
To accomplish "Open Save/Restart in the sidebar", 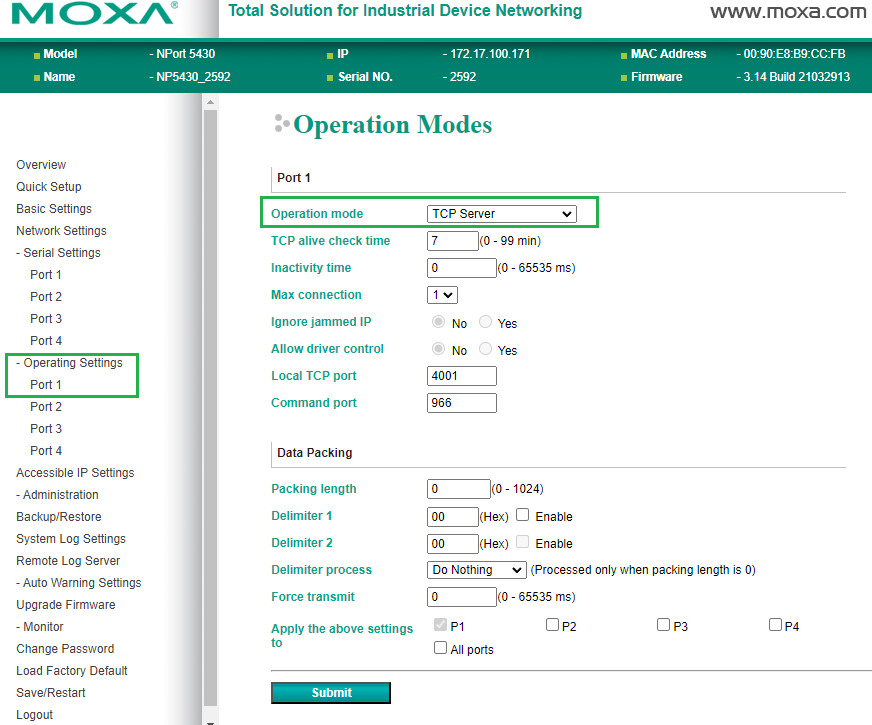I will (x=51, y=693).
